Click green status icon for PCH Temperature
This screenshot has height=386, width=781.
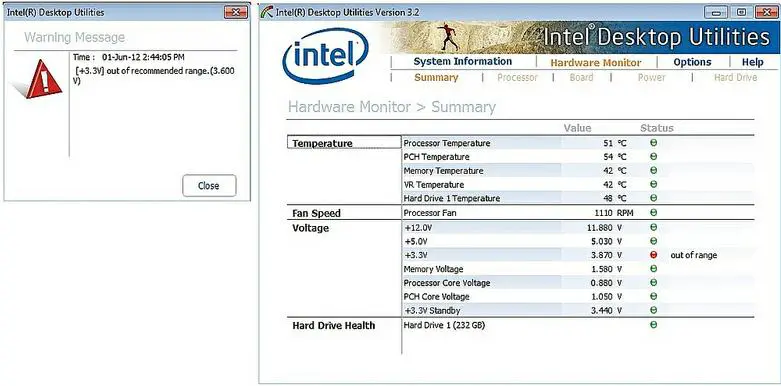tap(653, 157)
